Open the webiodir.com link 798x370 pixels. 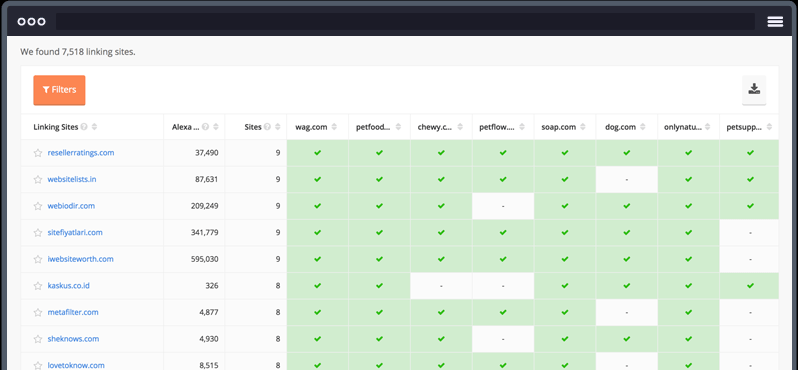tap(71, 206)
